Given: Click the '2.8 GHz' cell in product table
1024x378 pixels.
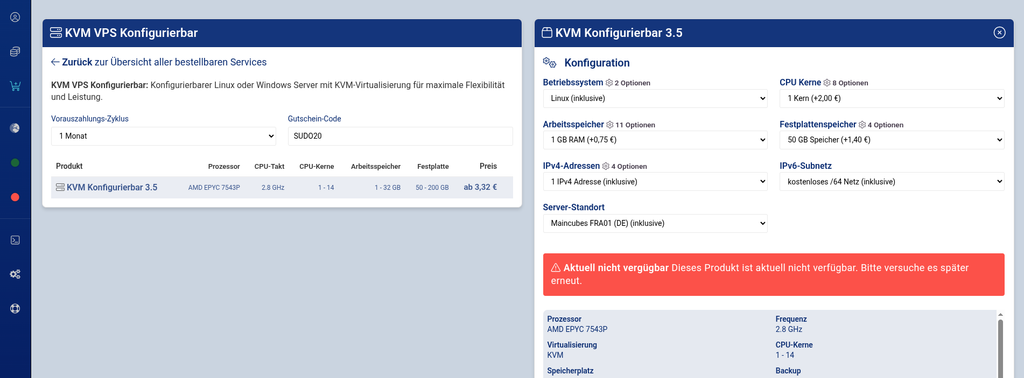Looking at the screenshot, I should tap(272, 187).
